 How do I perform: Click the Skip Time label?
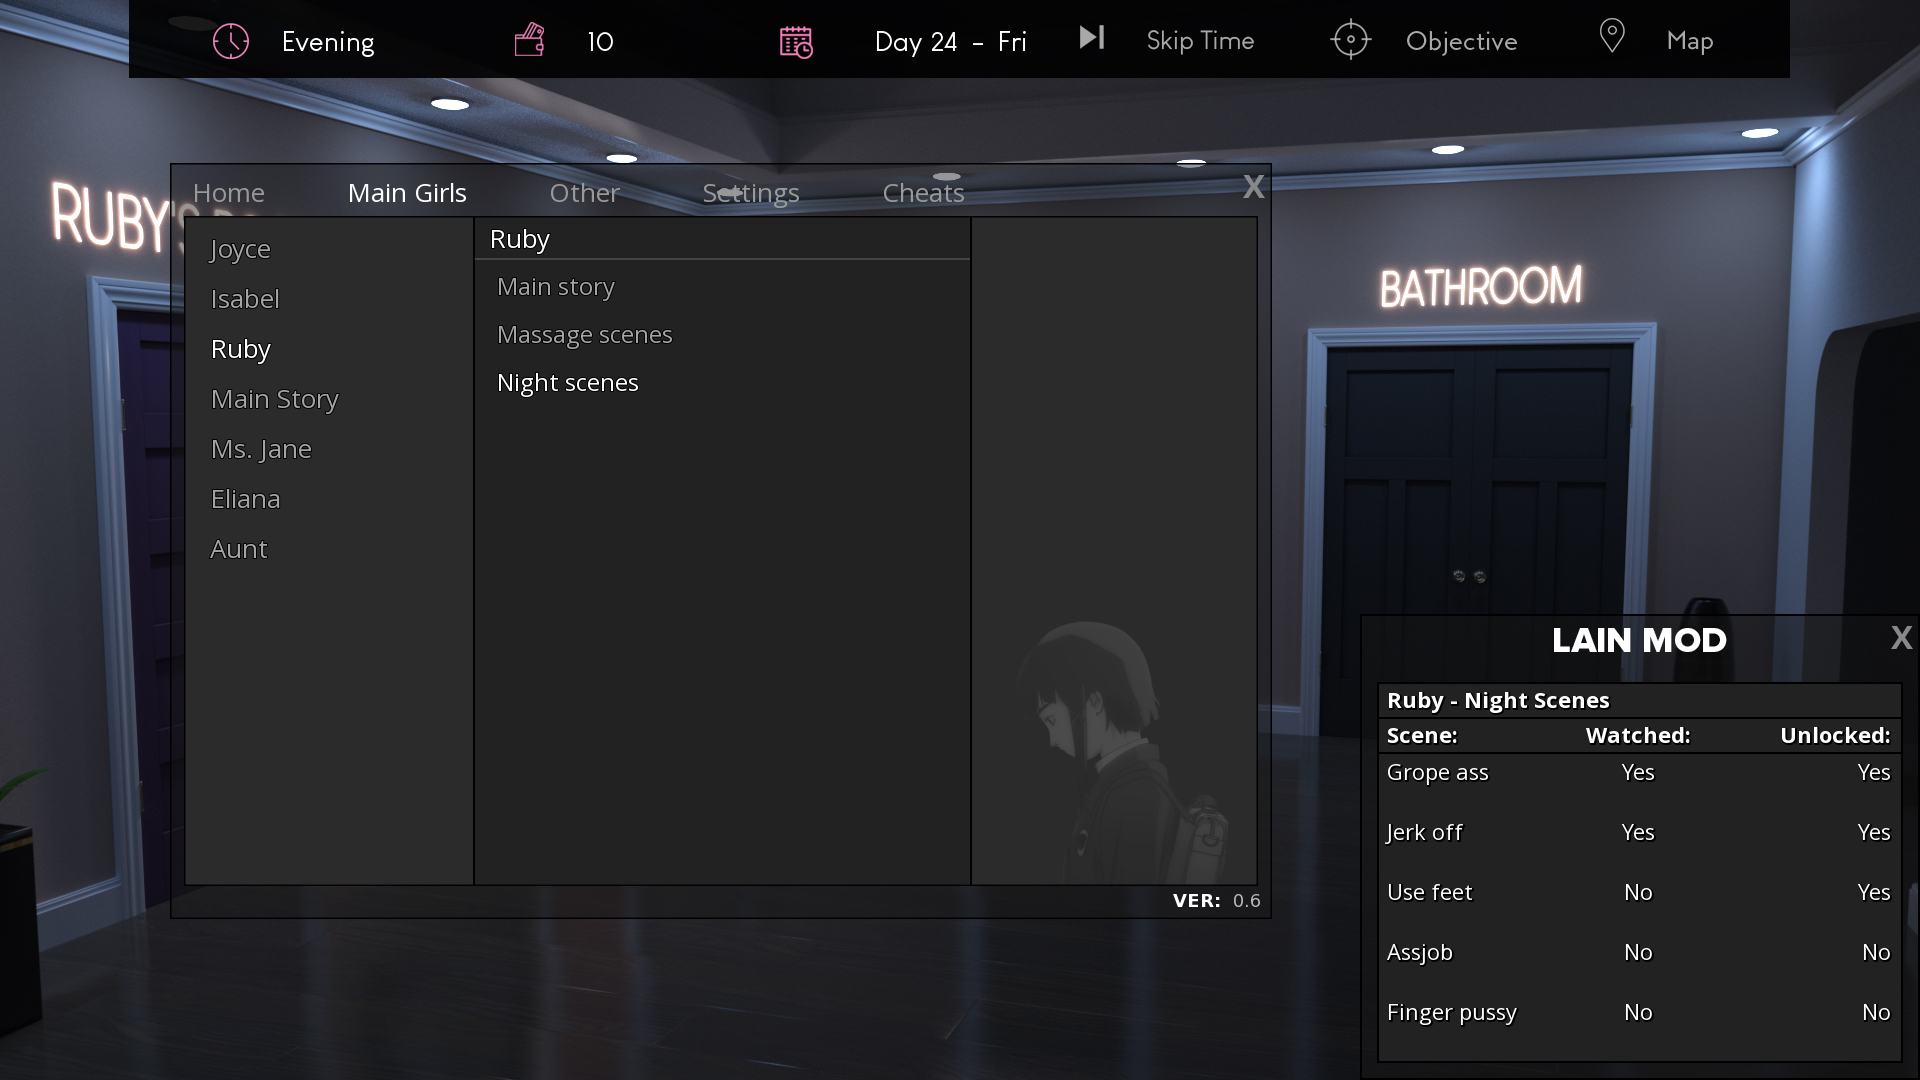pos(1199,41)
